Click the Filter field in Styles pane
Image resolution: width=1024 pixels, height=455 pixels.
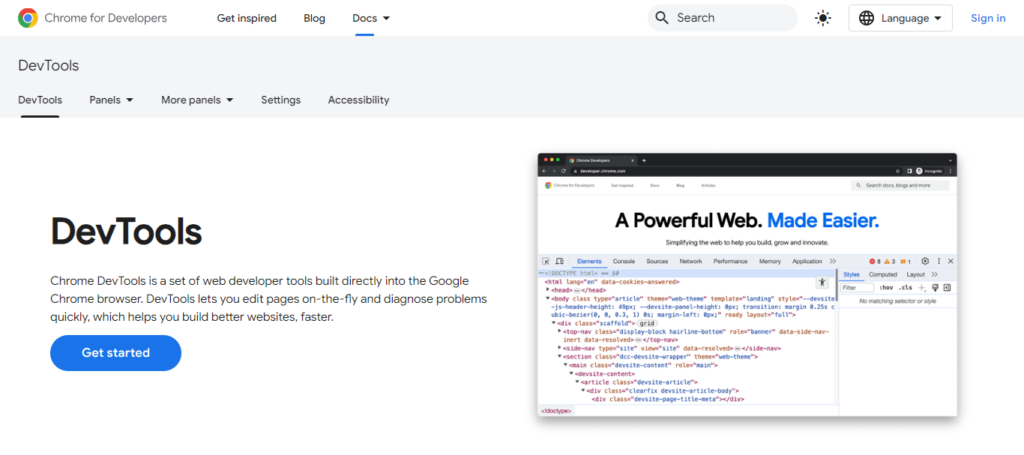point(856,288)
